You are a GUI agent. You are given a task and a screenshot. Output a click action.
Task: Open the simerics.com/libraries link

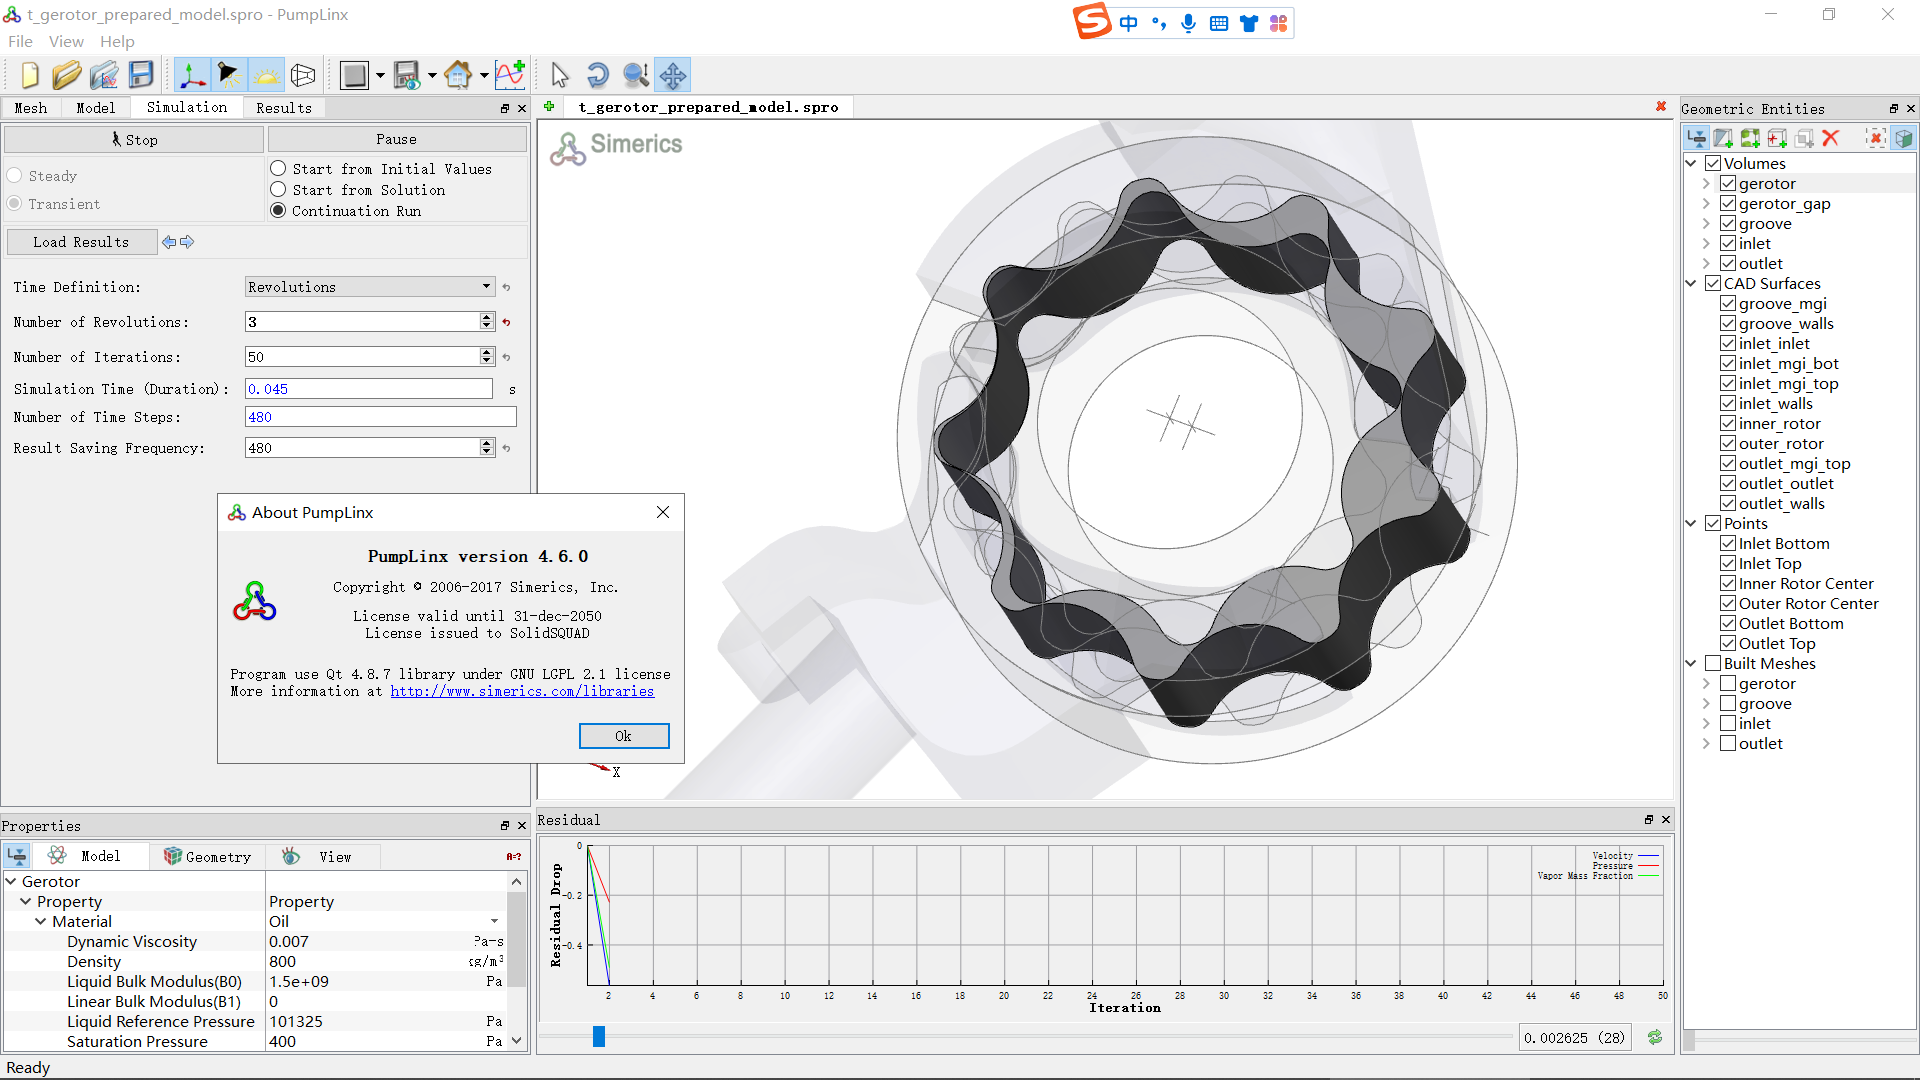[x=522, y=691]
